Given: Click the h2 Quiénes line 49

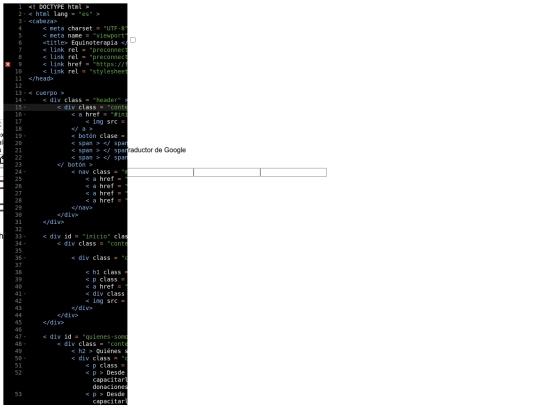Looking at the screenshot, I should click(99, 351).
